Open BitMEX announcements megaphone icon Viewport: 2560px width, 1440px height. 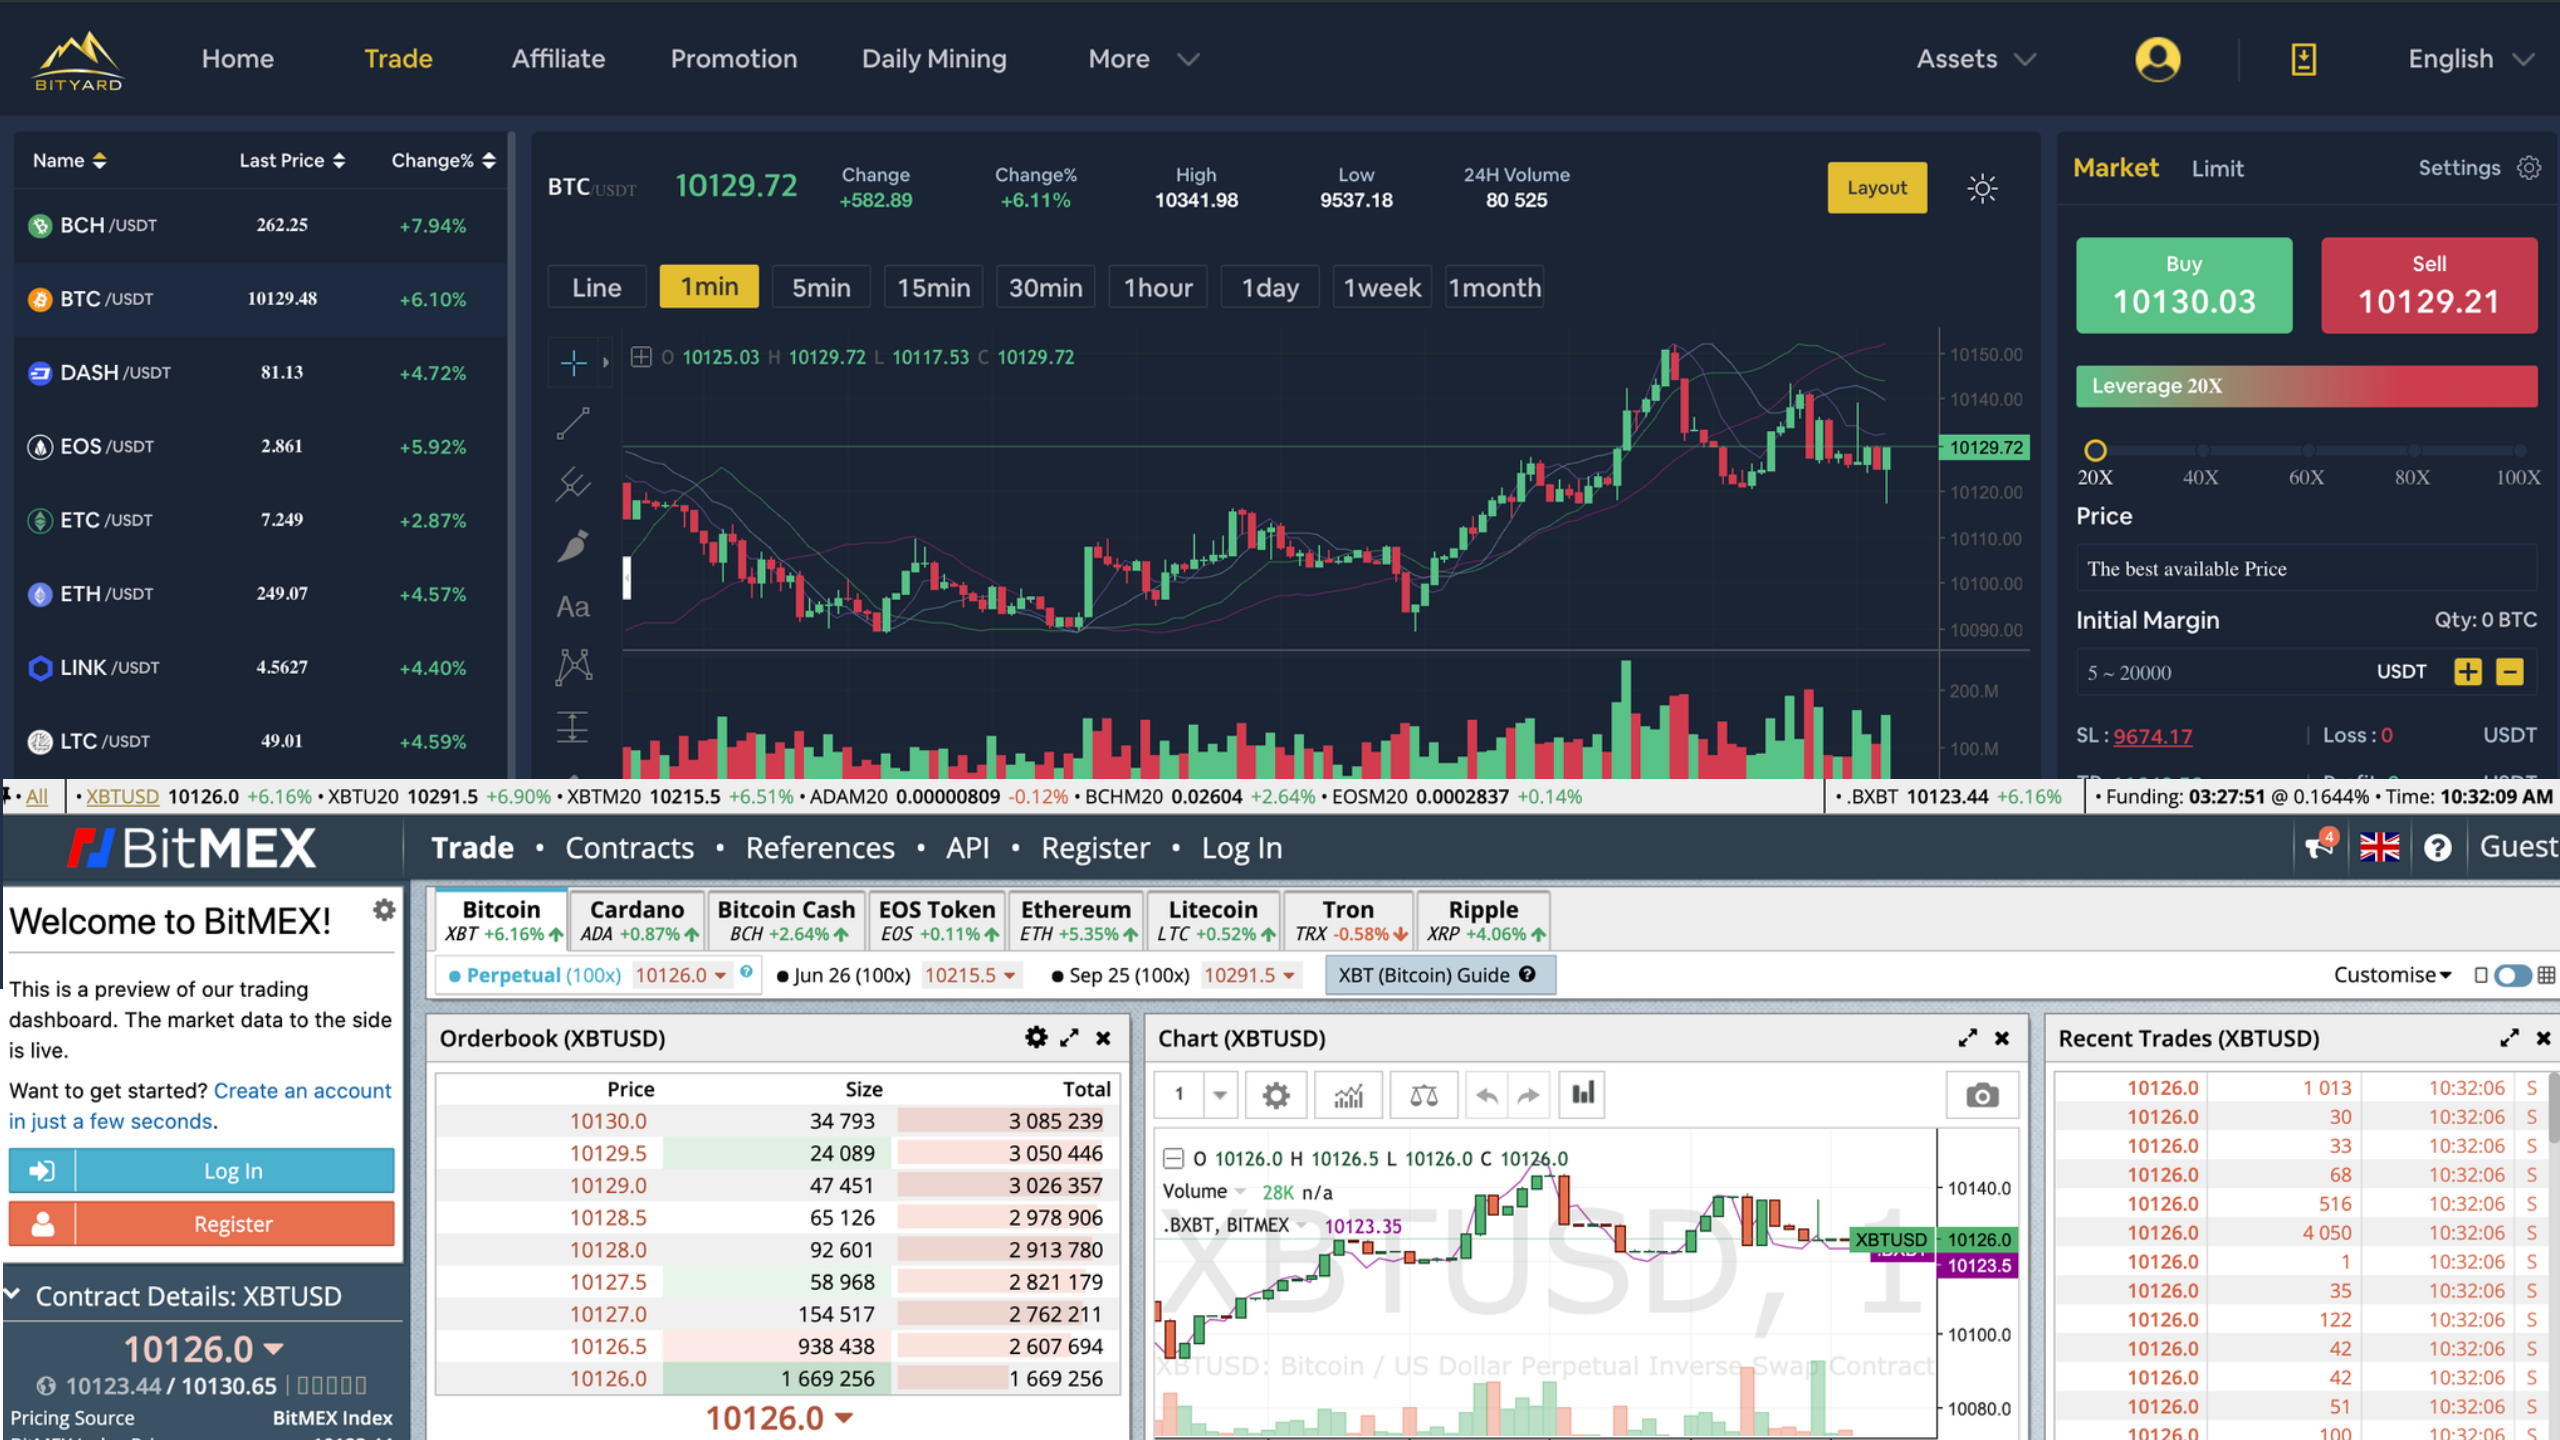2318,847
